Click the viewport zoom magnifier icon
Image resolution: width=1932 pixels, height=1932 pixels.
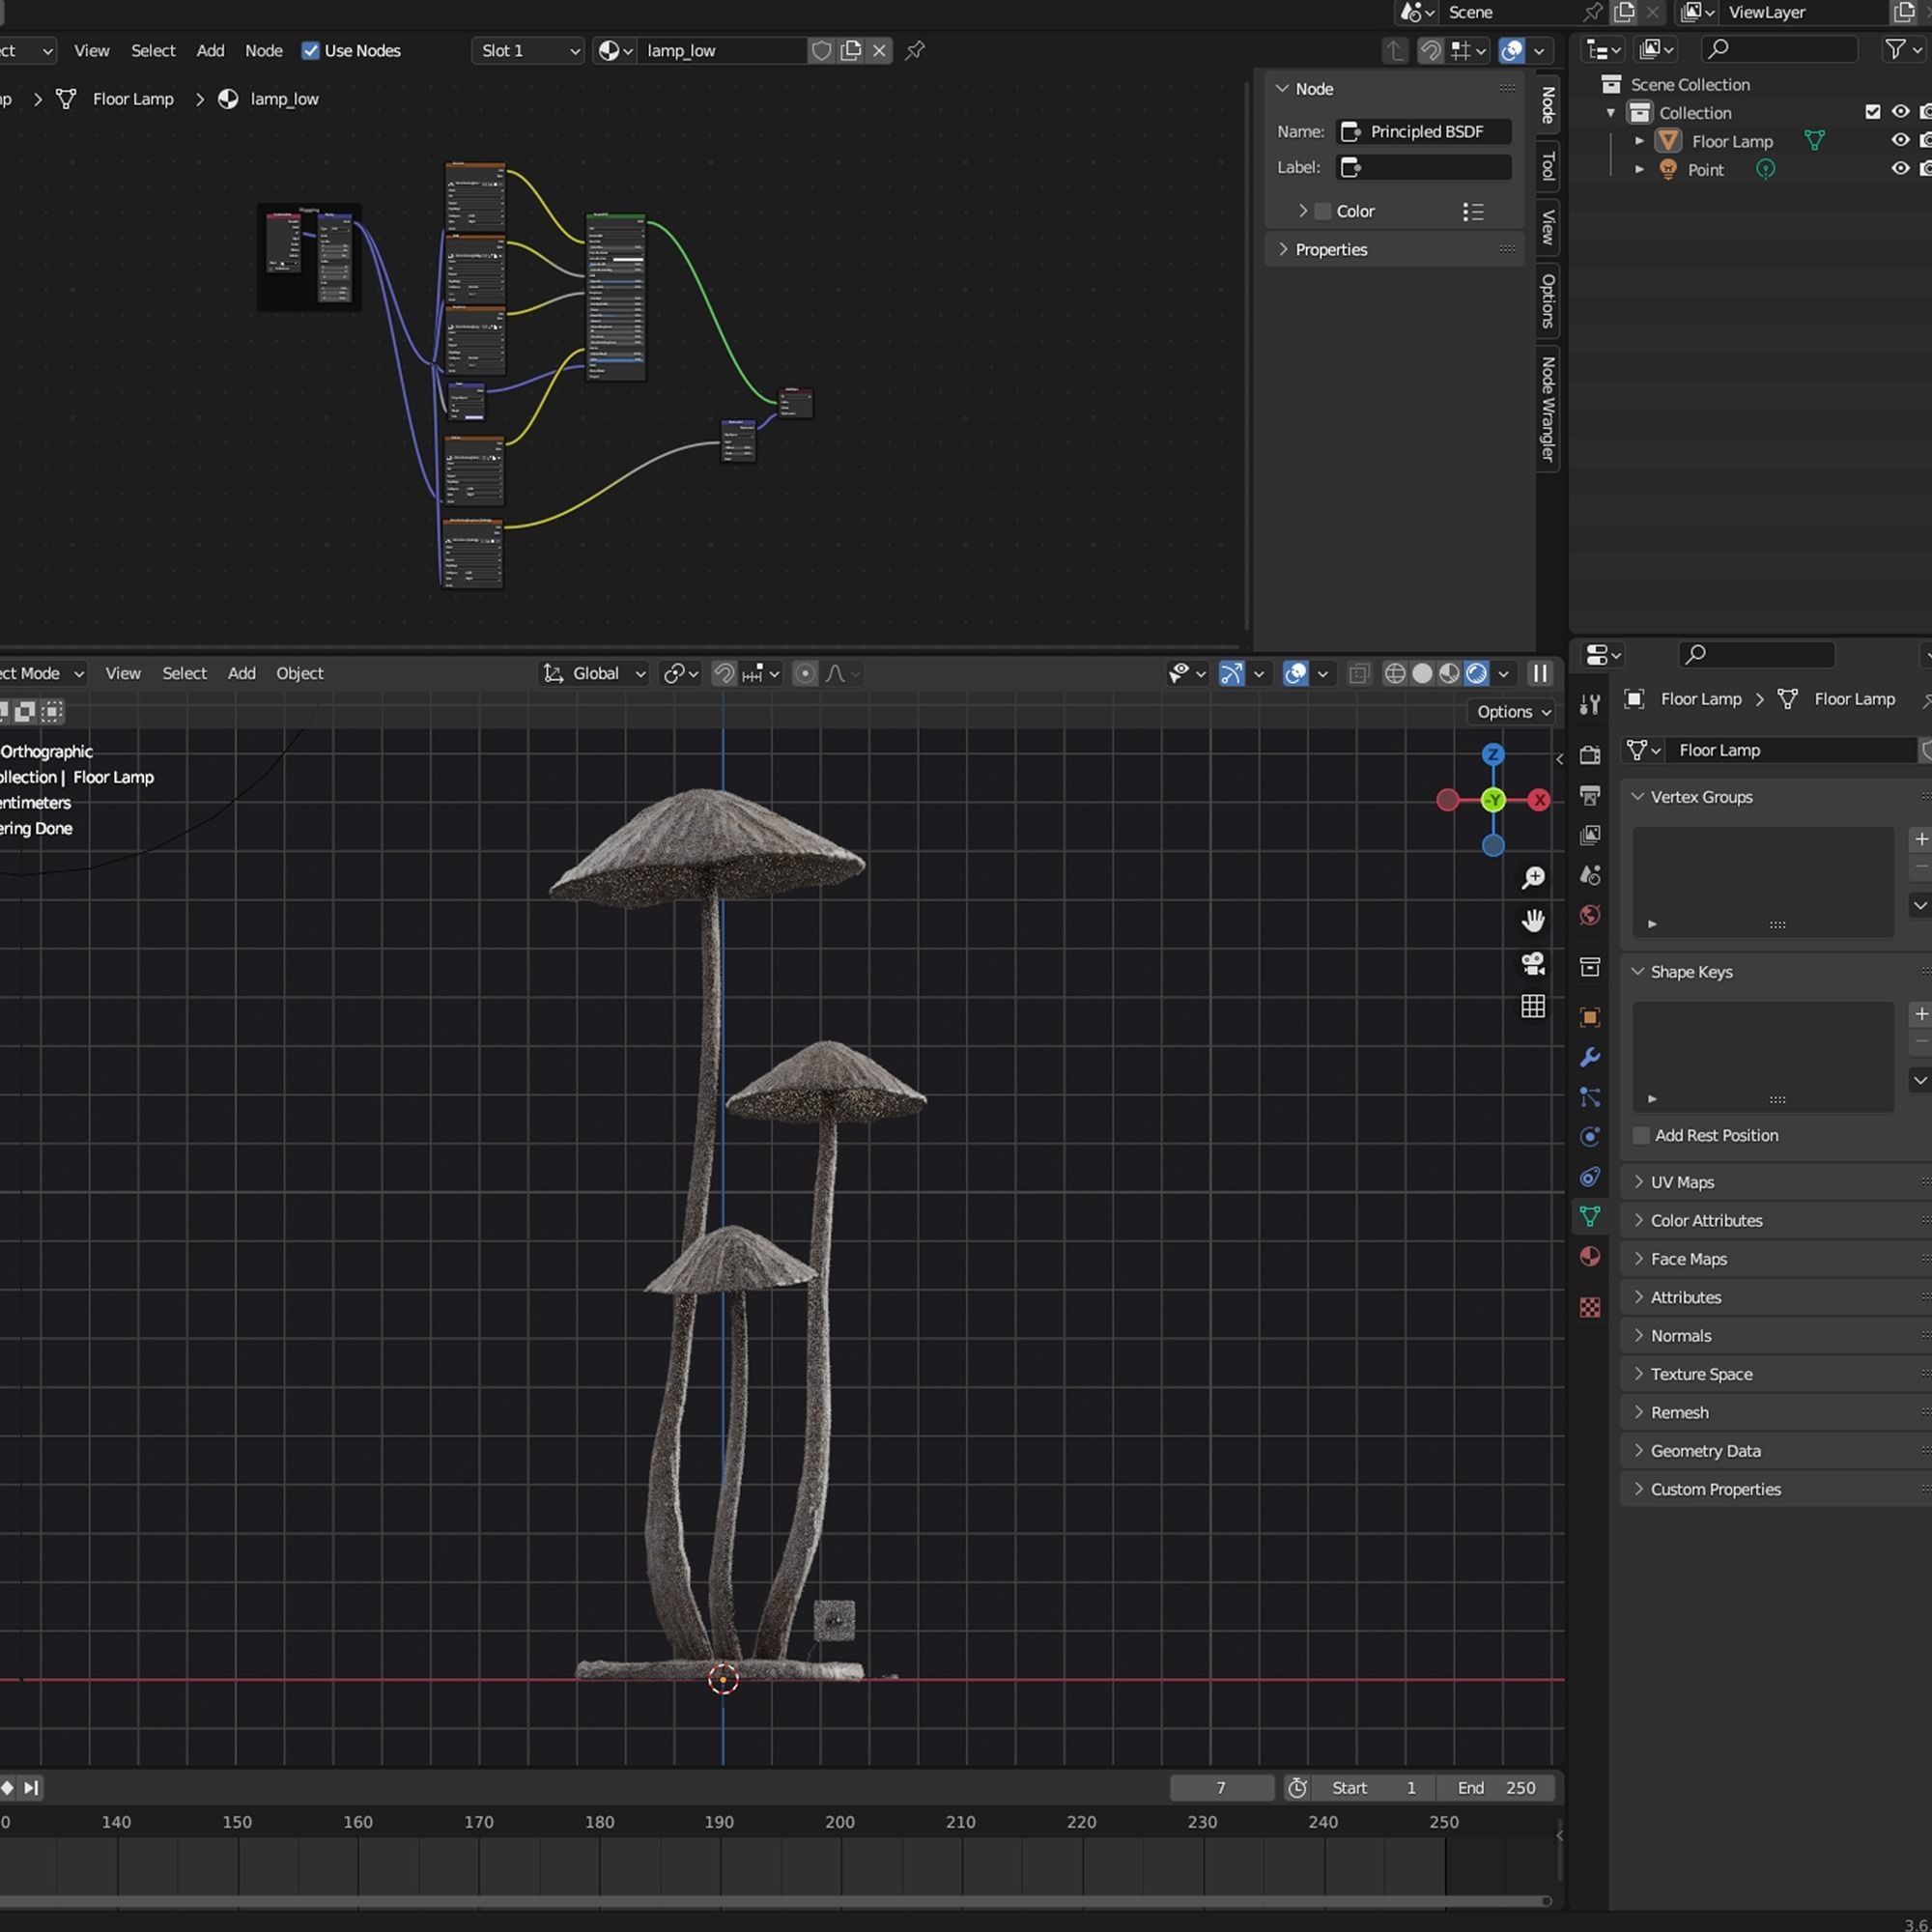1533,877
